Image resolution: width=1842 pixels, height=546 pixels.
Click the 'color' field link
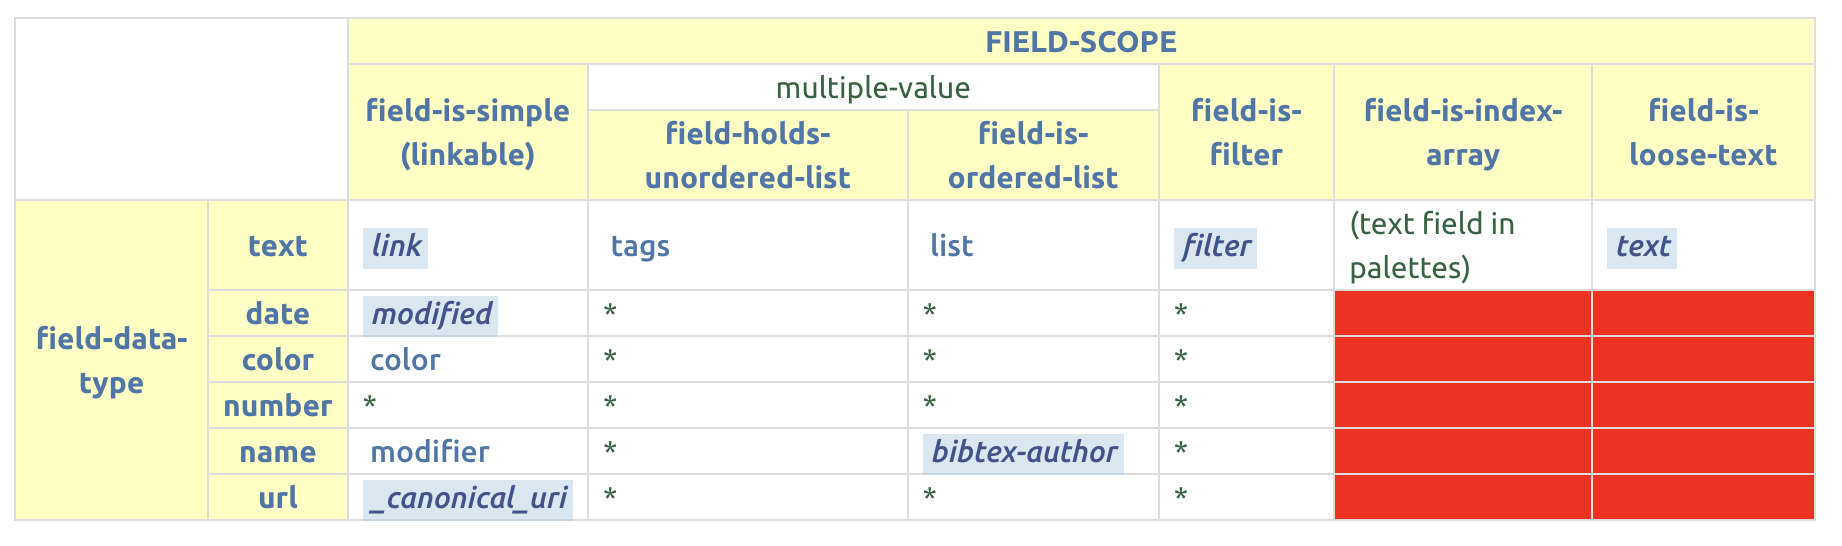(x=405, y=360)
